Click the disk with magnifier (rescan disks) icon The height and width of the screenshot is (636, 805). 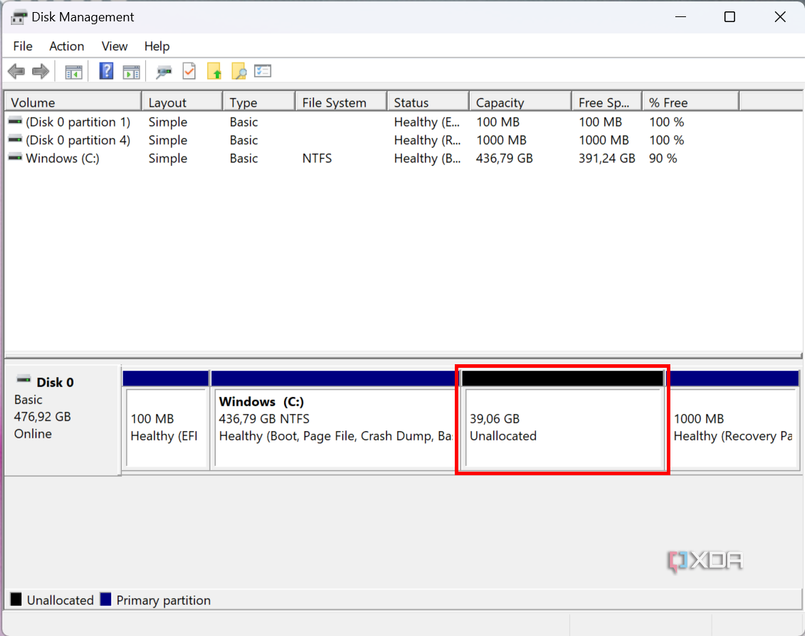coord(164,72)
